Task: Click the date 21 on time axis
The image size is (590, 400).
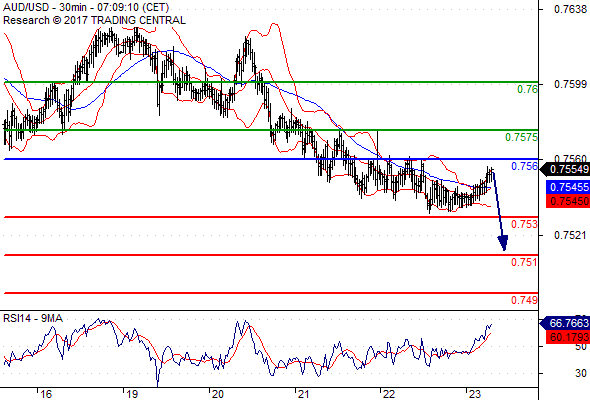Action: click(303, 394)
